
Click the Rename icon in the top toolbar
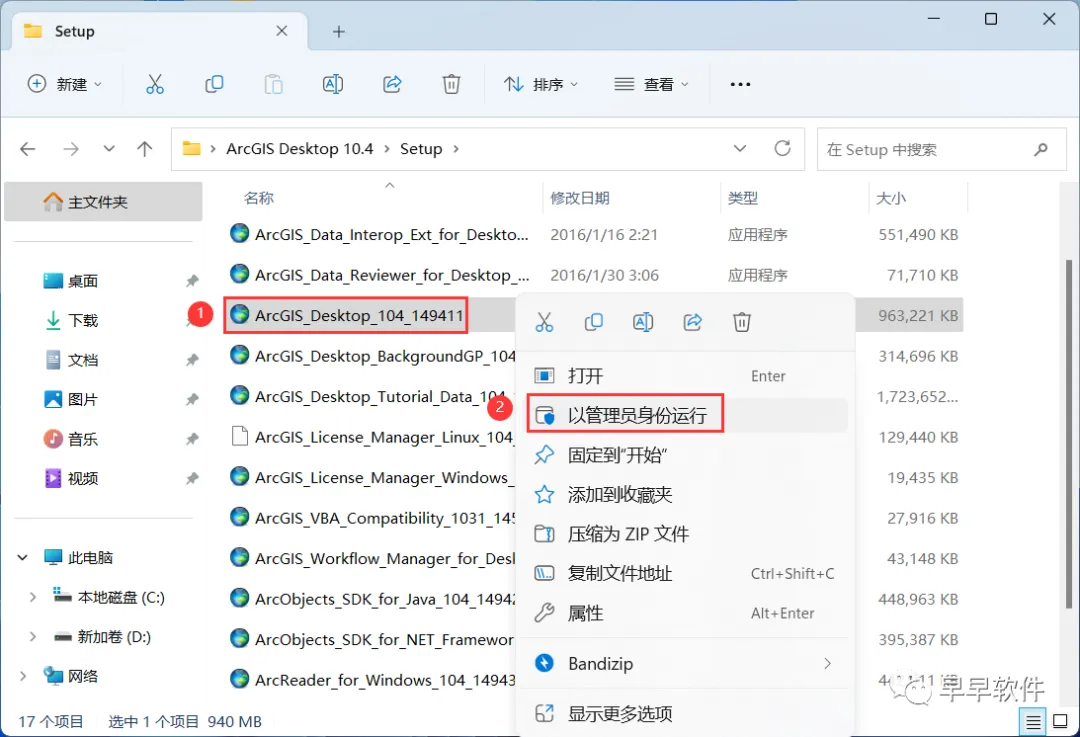pos(333,84)
